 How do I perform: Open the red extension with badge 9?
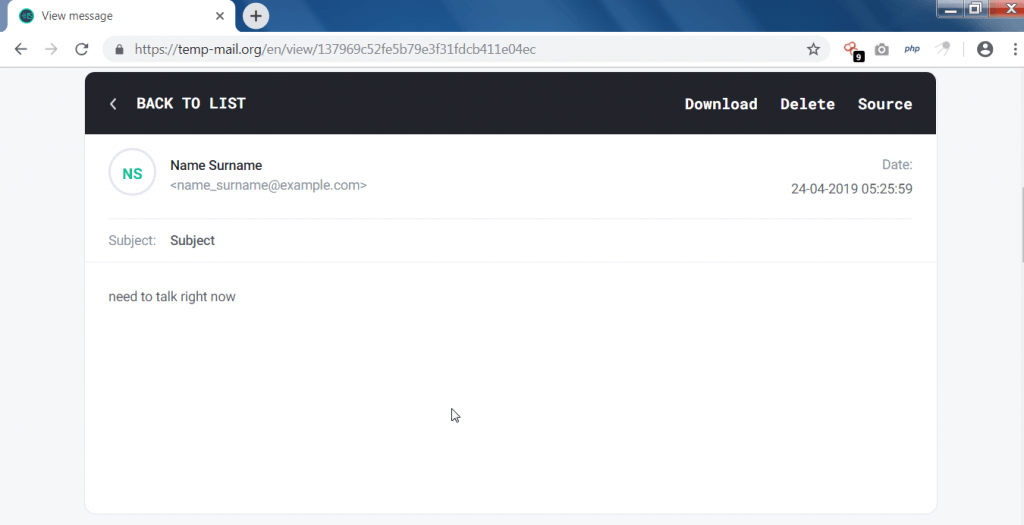click(x=852, y=50)
